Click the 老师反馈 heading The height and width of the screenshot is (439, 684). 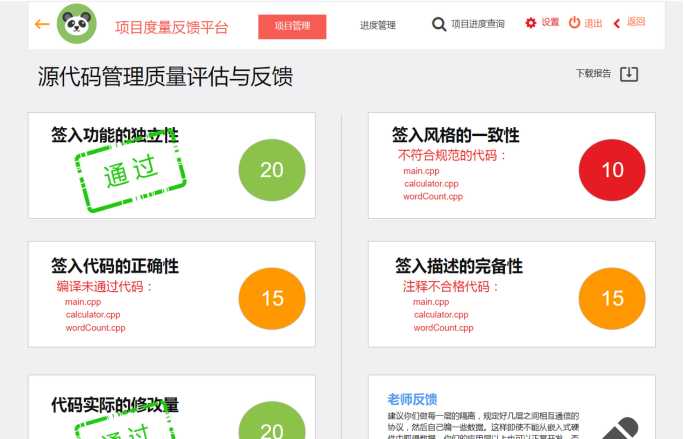pyautogui.click(x=412, y=399)
